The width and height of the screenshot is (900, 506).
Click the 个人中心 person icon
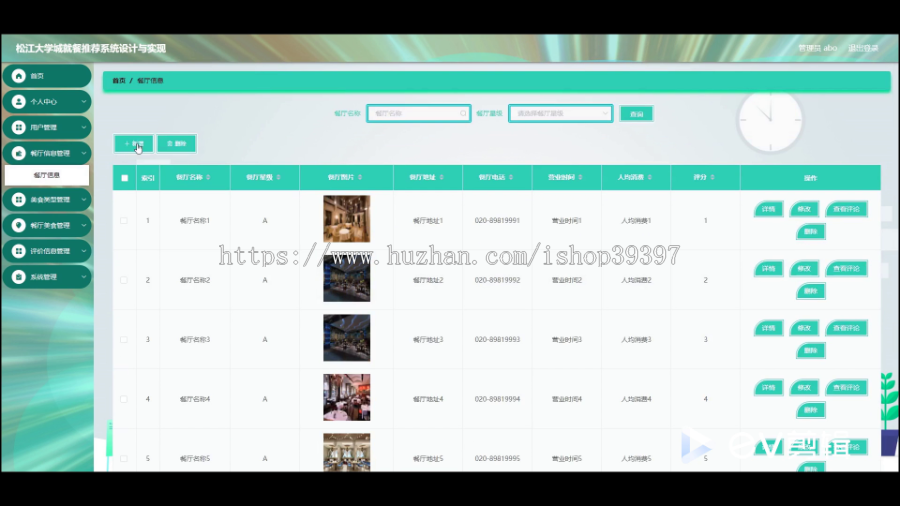(18, 102)
